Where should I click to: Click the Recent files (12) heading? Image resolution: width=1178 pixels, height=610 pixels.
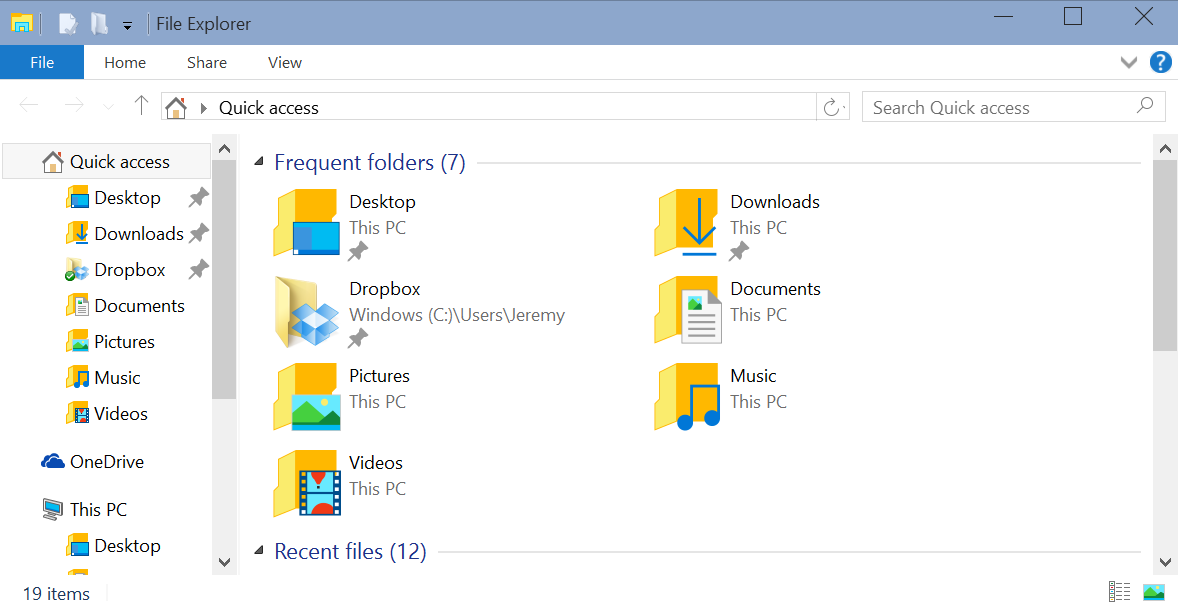point(350,551)
